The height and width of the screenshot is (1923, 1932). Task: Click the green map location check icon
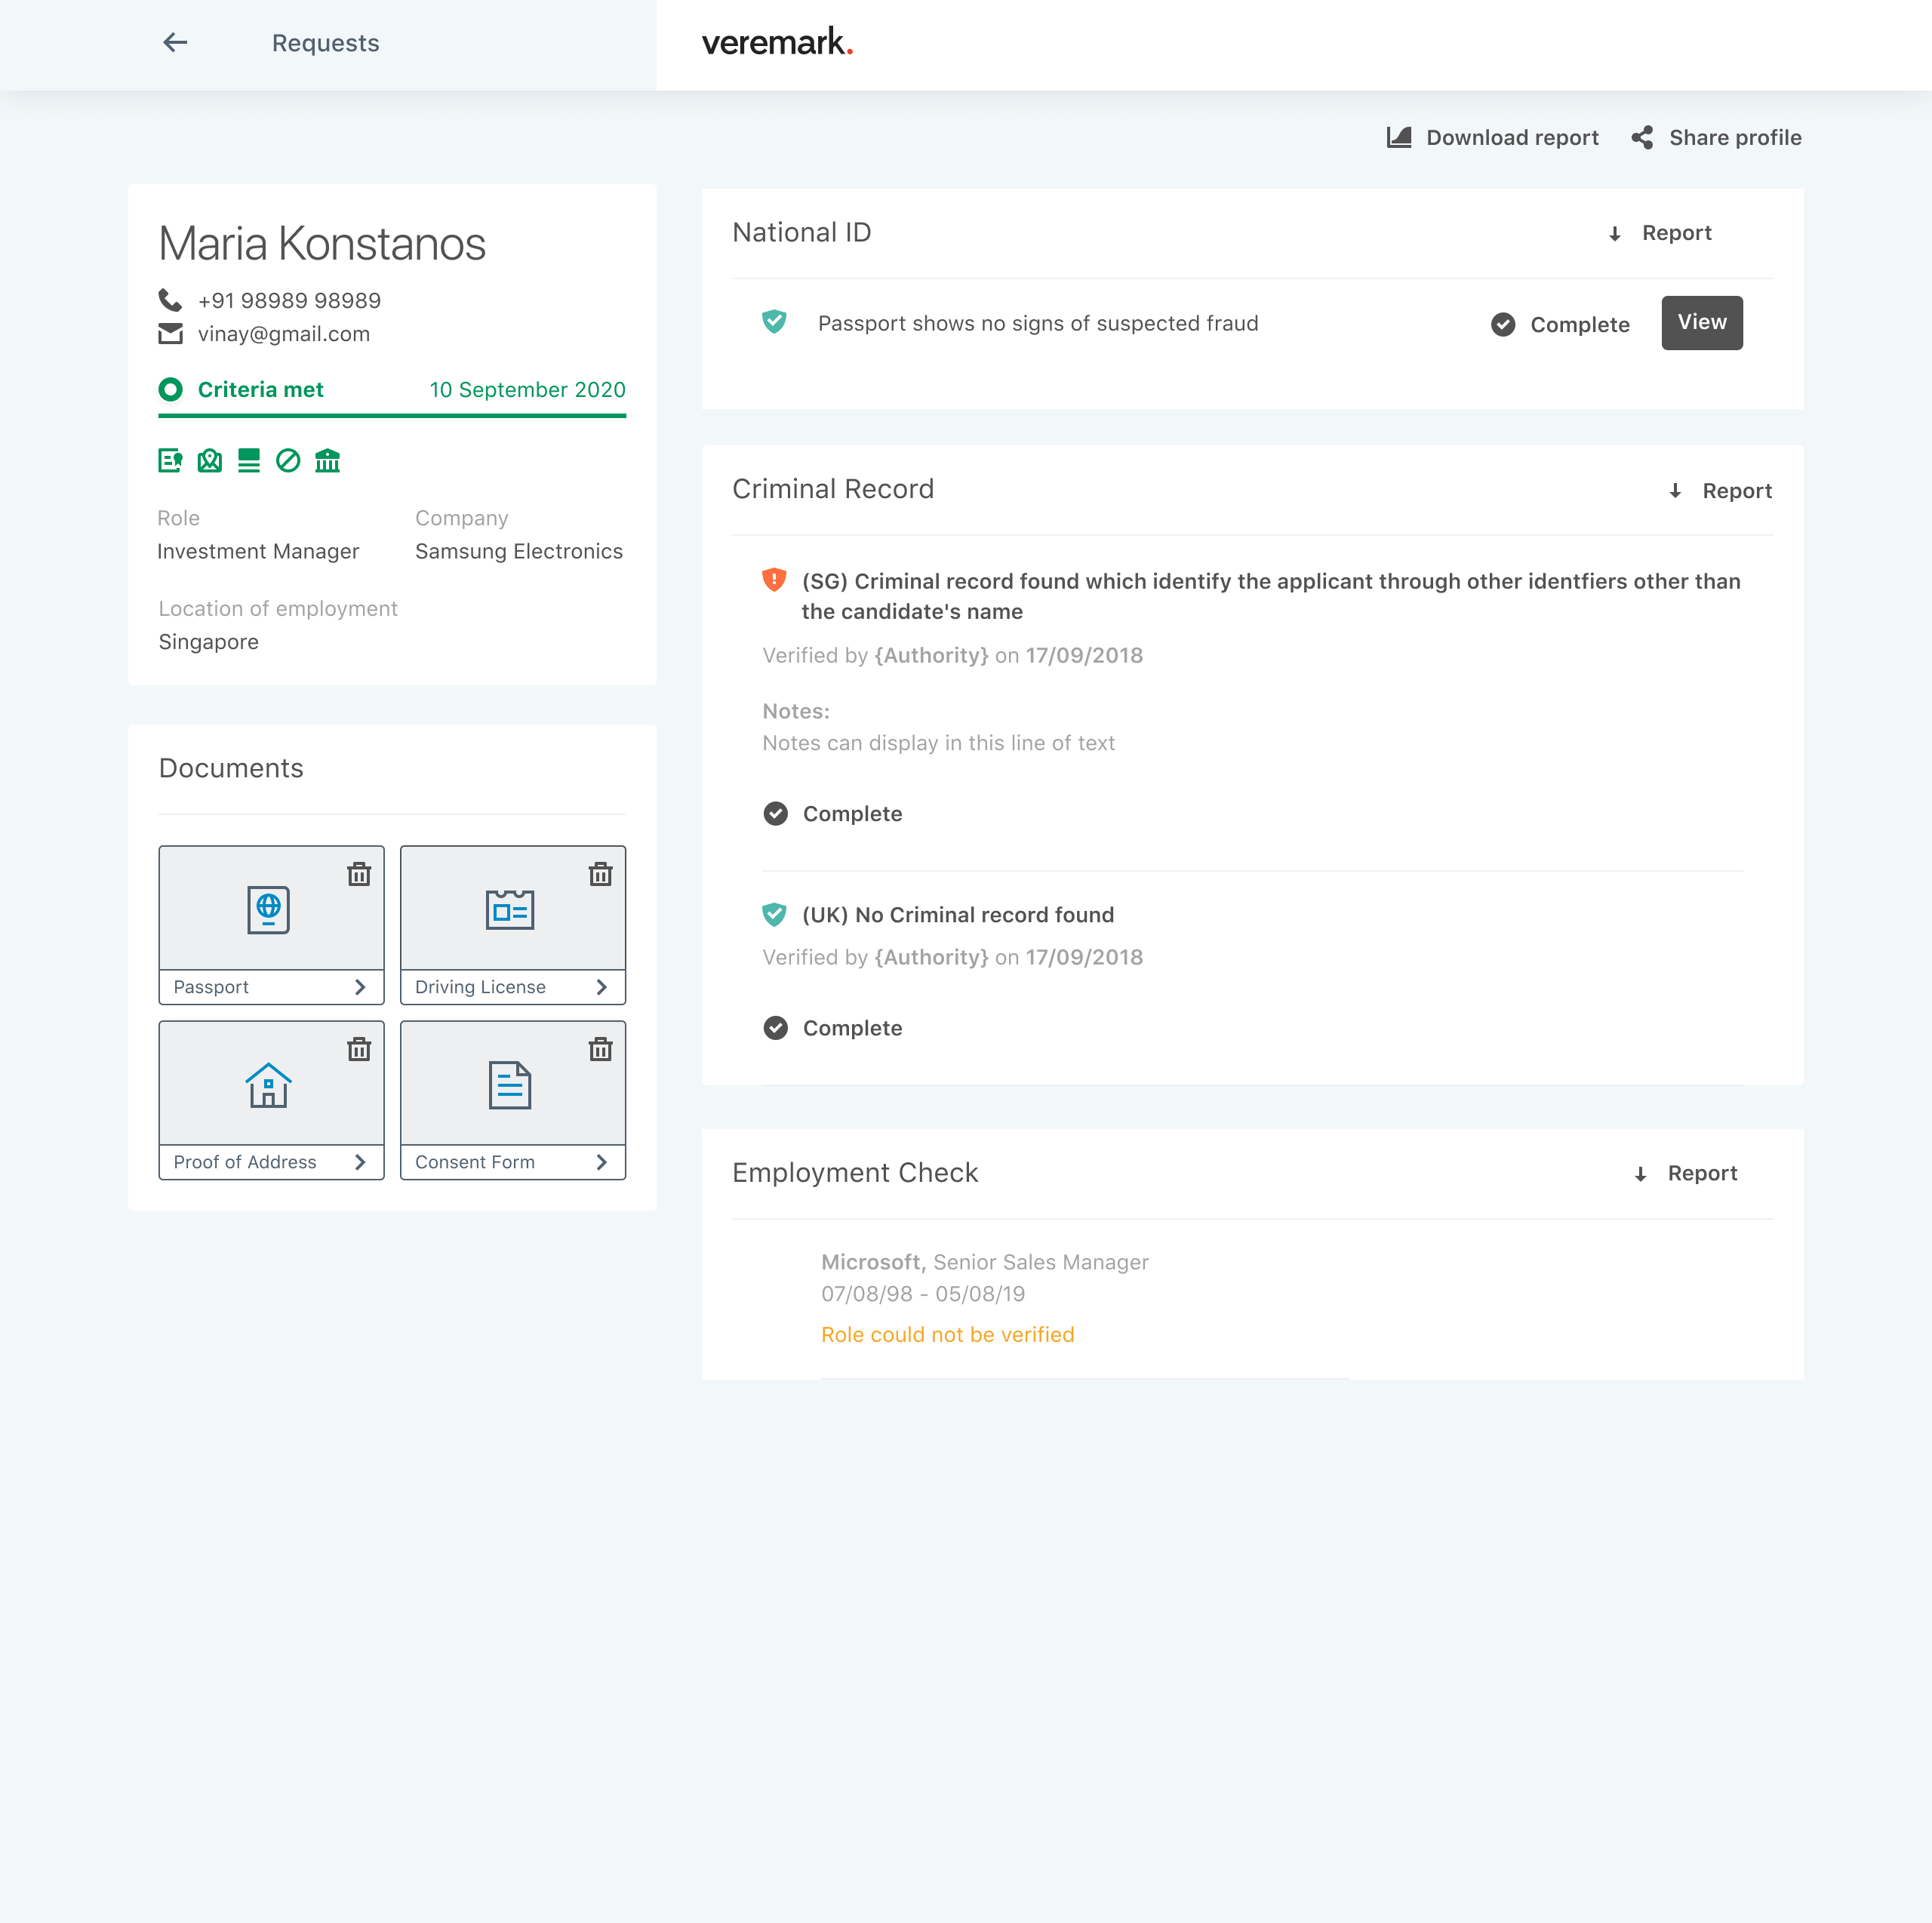pyautogui.click(x=209, y=460)
